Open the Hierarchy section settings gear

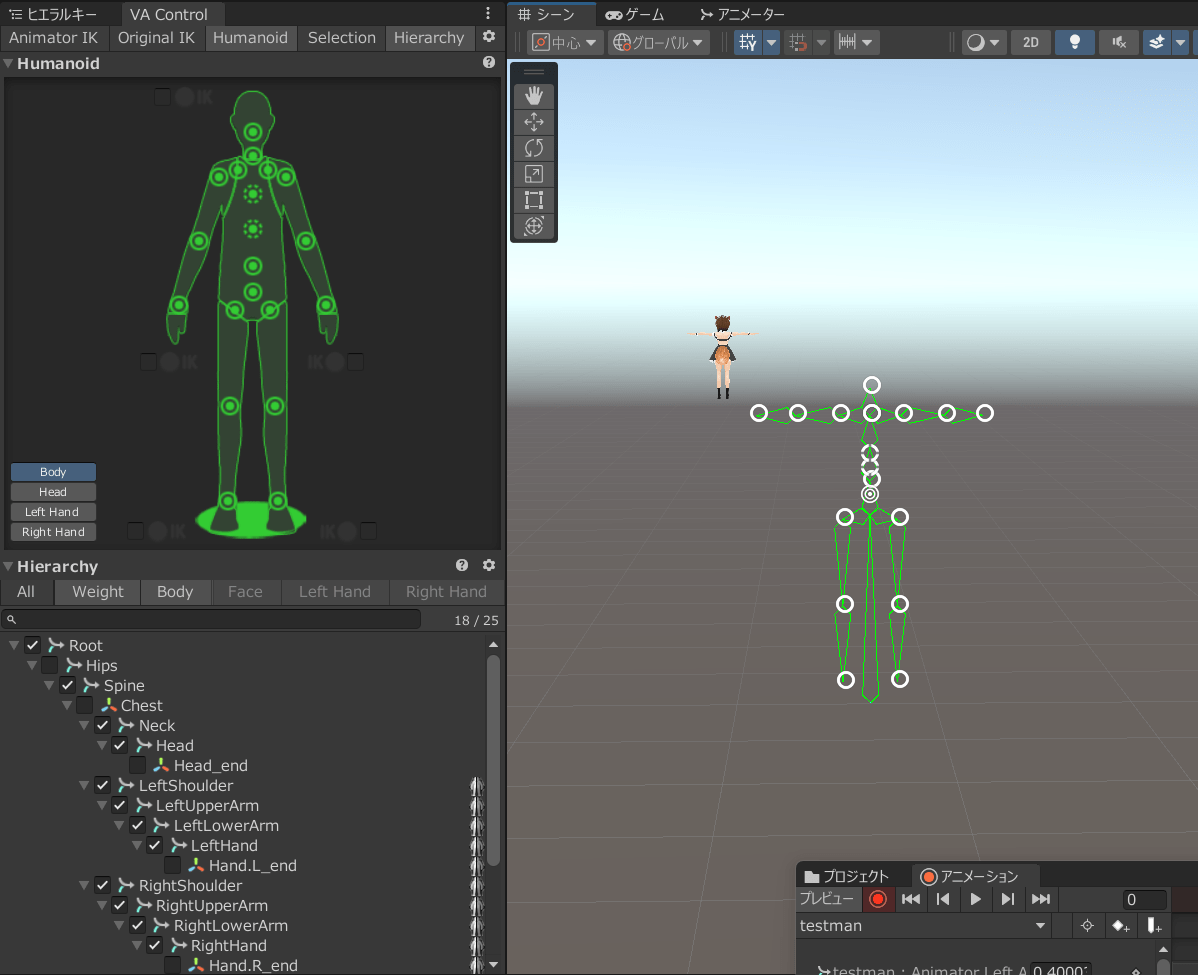pyautogui.click(x=489, y=565)
